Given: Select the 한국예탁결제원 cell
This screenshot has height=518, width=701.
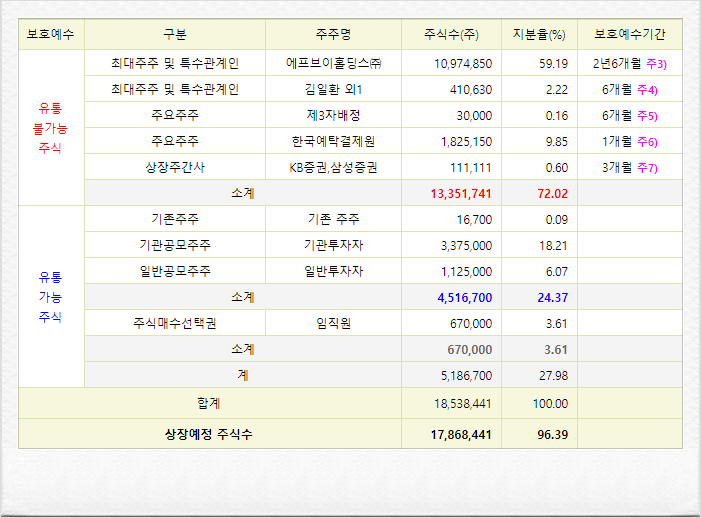Looking at the screenshot, I should click(333, 141).
